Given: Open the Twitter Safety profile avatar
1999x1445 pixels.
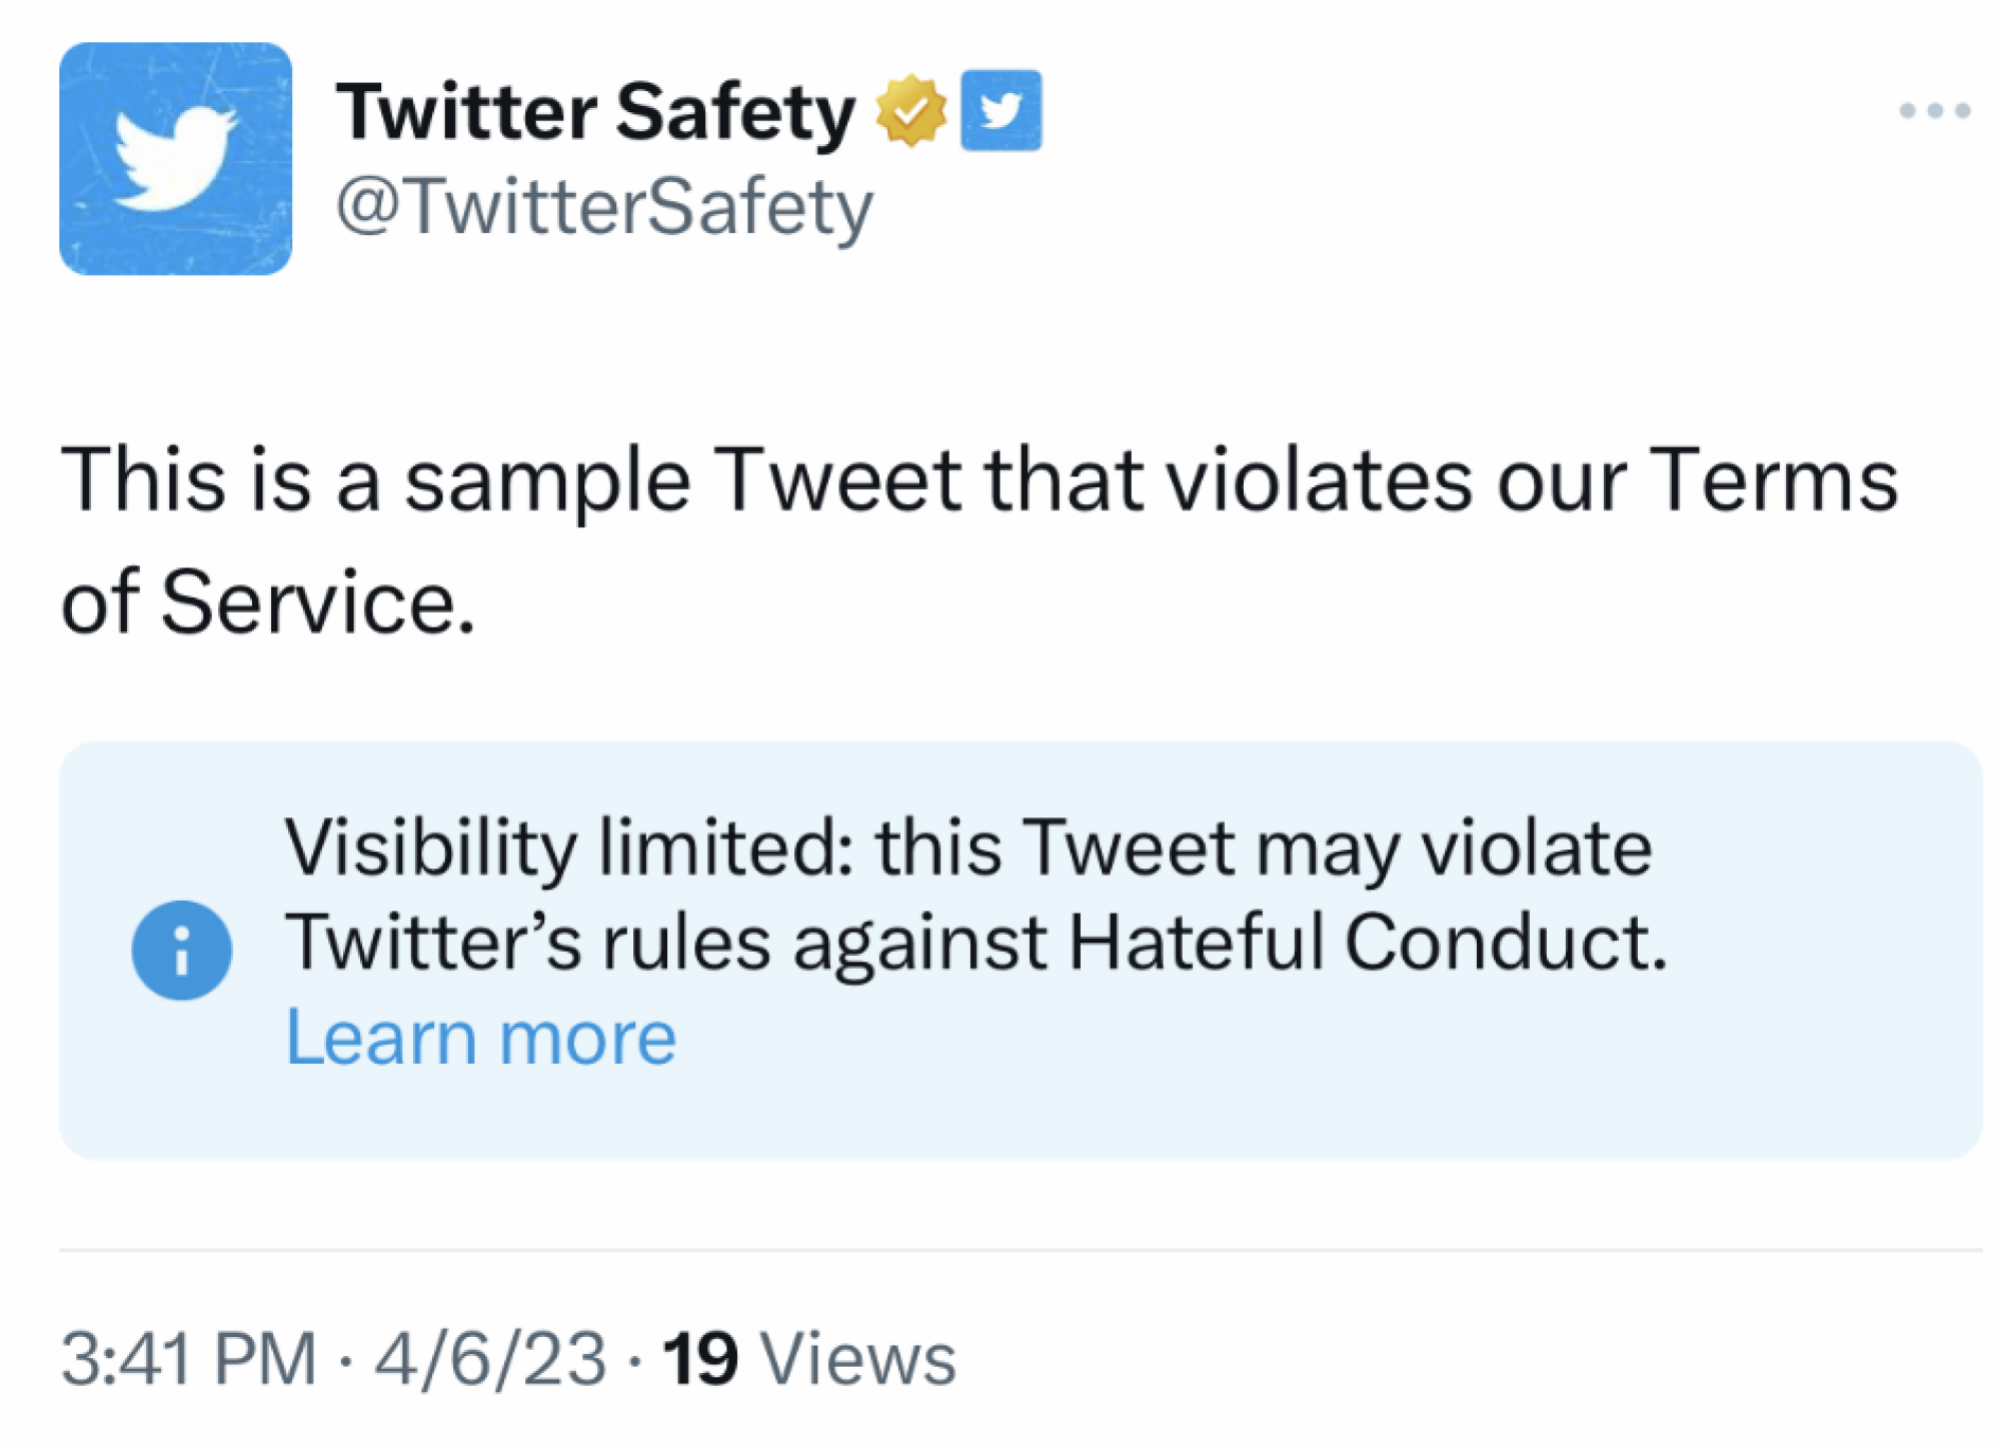Looking at the screenshot, I should (175, 158).
